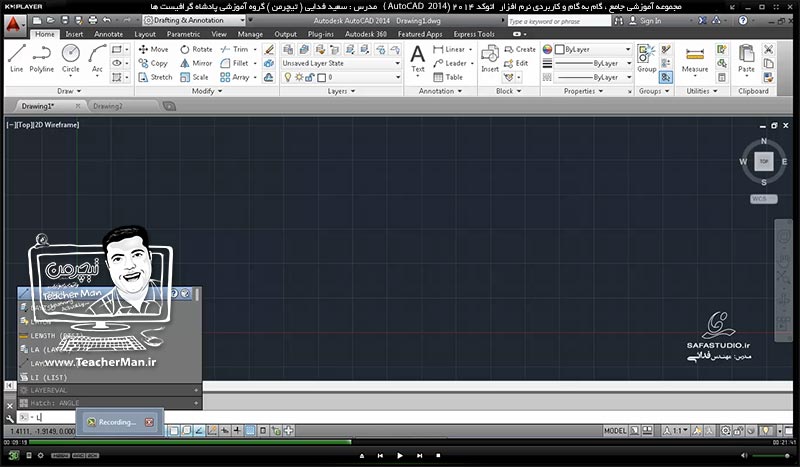Open the Unsaved Layer State dropdown
800x467 pixels.
click(x=341, y=63)
